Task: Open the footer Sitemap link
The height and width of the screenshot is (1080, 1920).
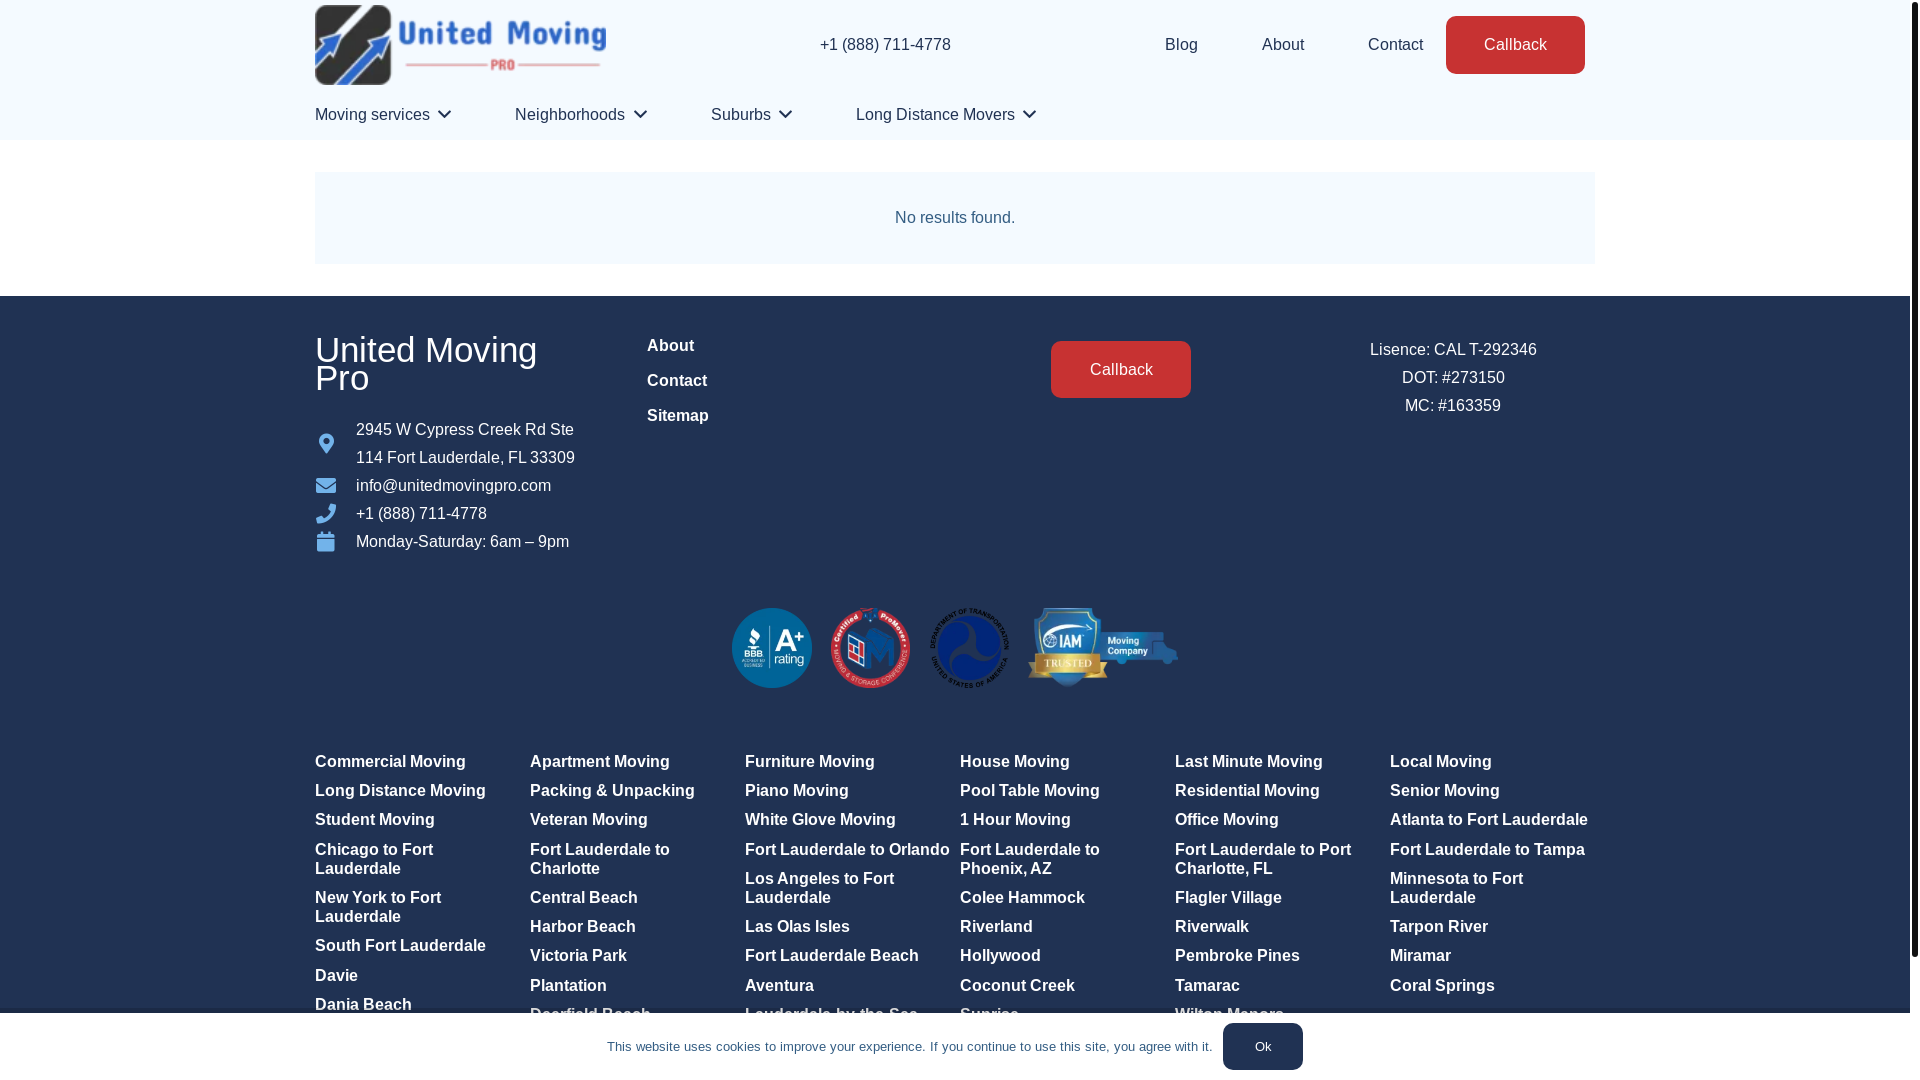Action: point(678,416)
